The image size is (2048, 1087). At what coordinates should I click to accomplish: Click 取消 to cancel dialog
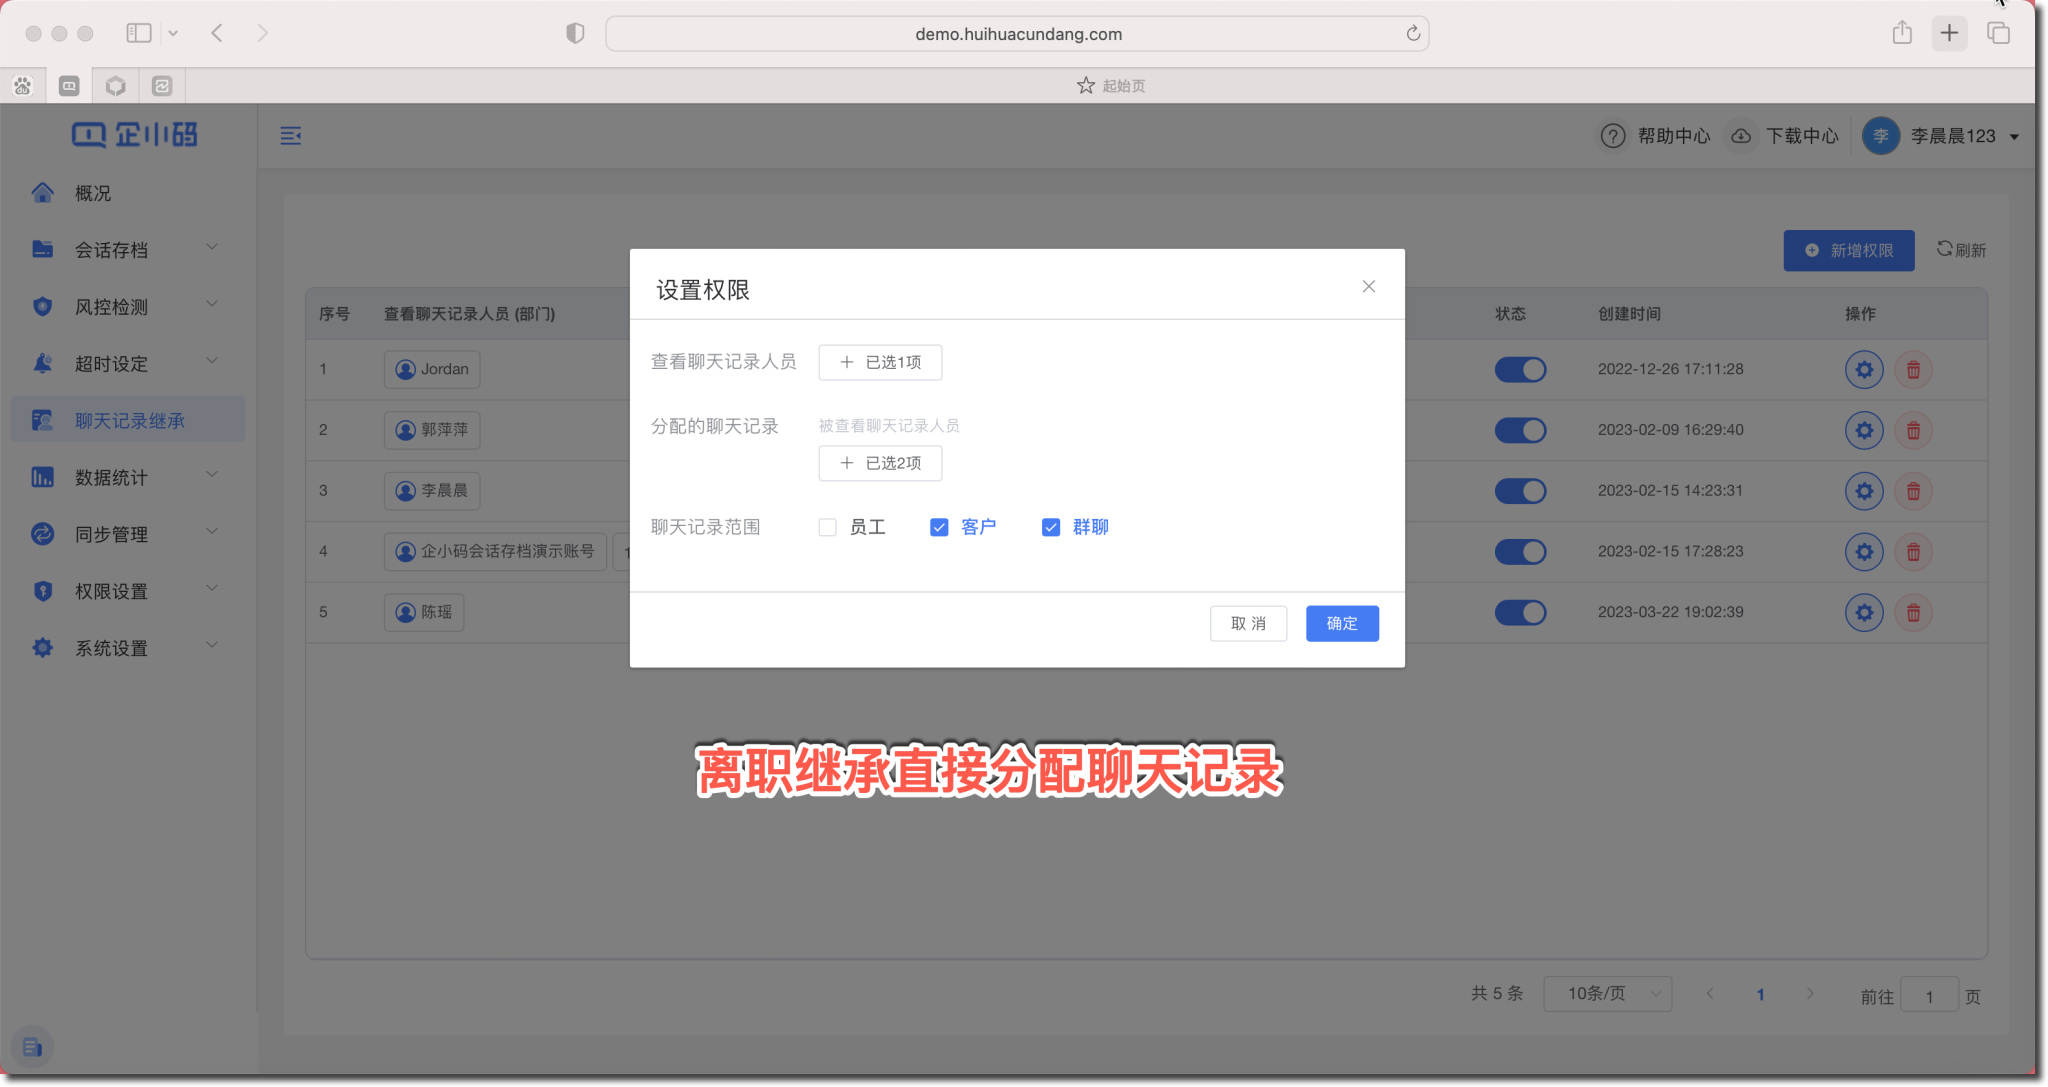pos(1248,624)
